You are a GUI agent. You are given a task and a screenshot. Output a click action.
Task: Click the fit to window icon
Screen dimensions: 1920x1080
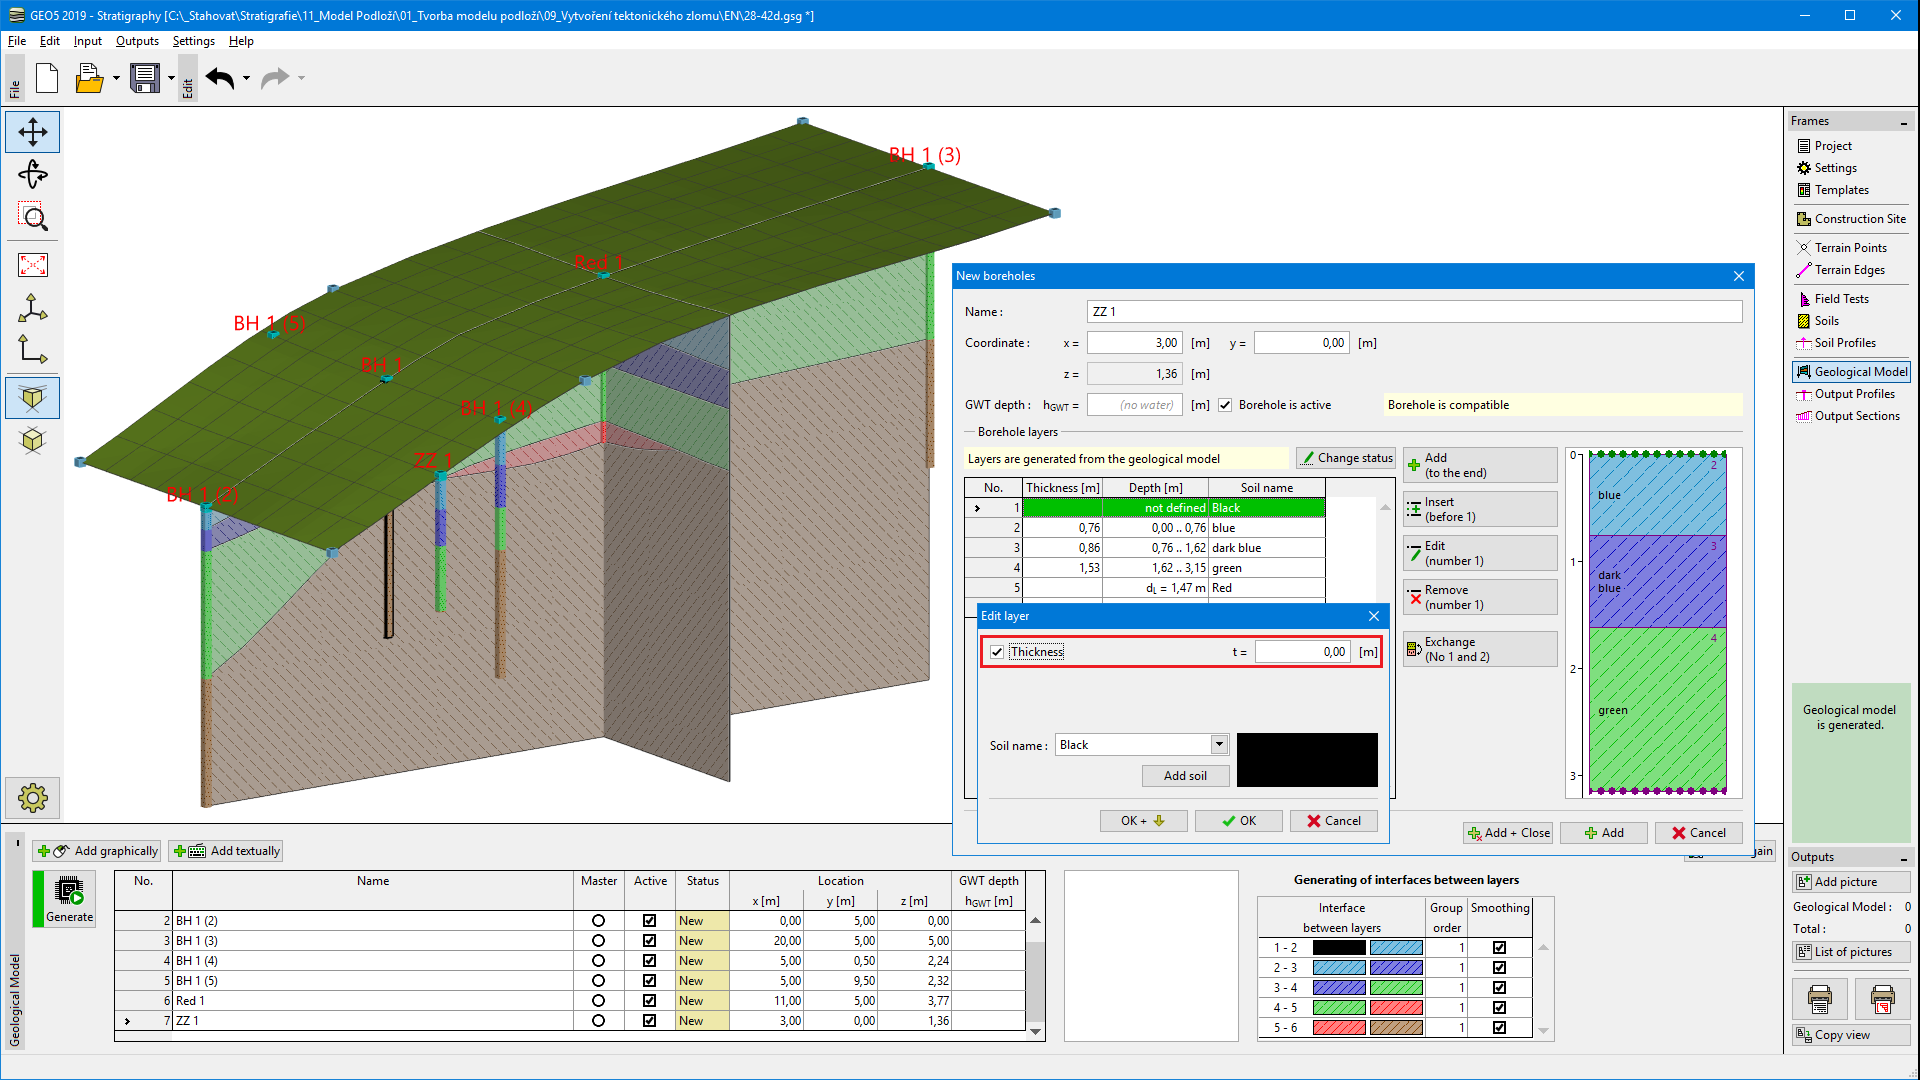33,265
